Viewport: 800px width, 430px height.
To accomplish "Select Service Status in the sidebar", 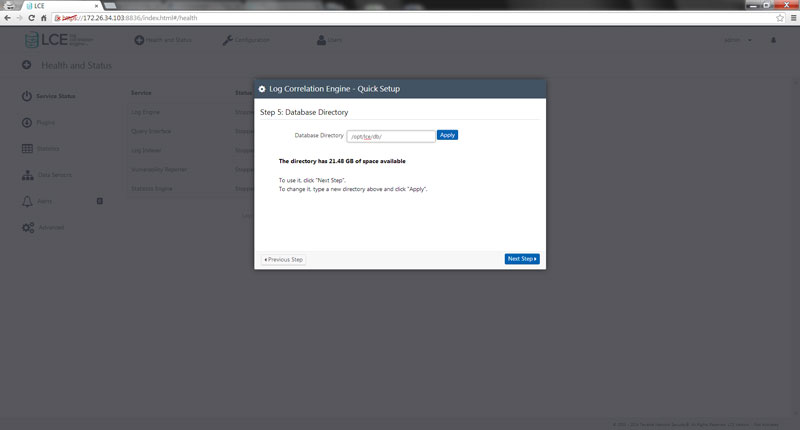I will pyautogui.click(x=49, y=96).
